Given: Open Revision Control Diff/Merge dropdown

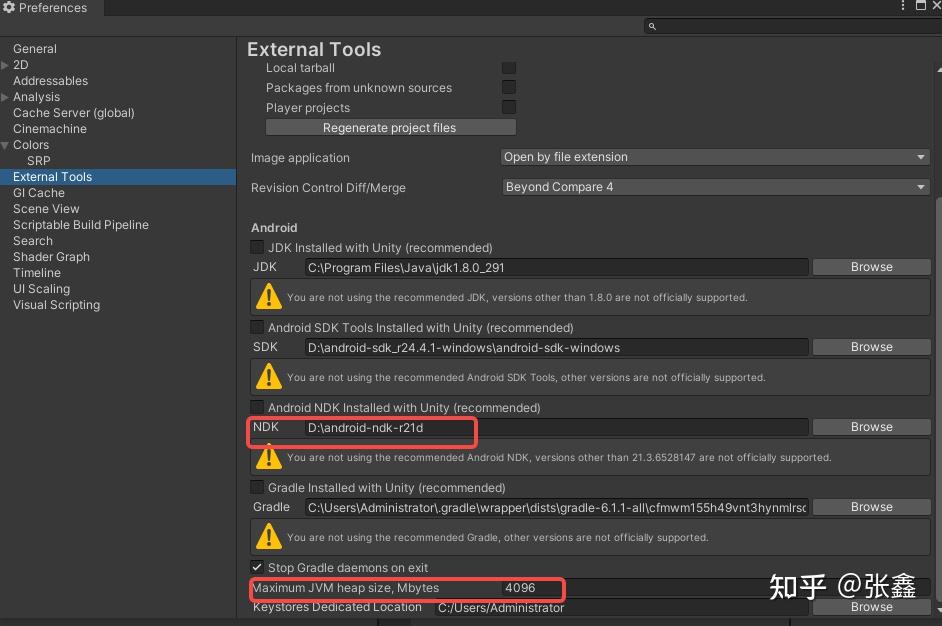Looking at the screenshot, I should 715,187.
